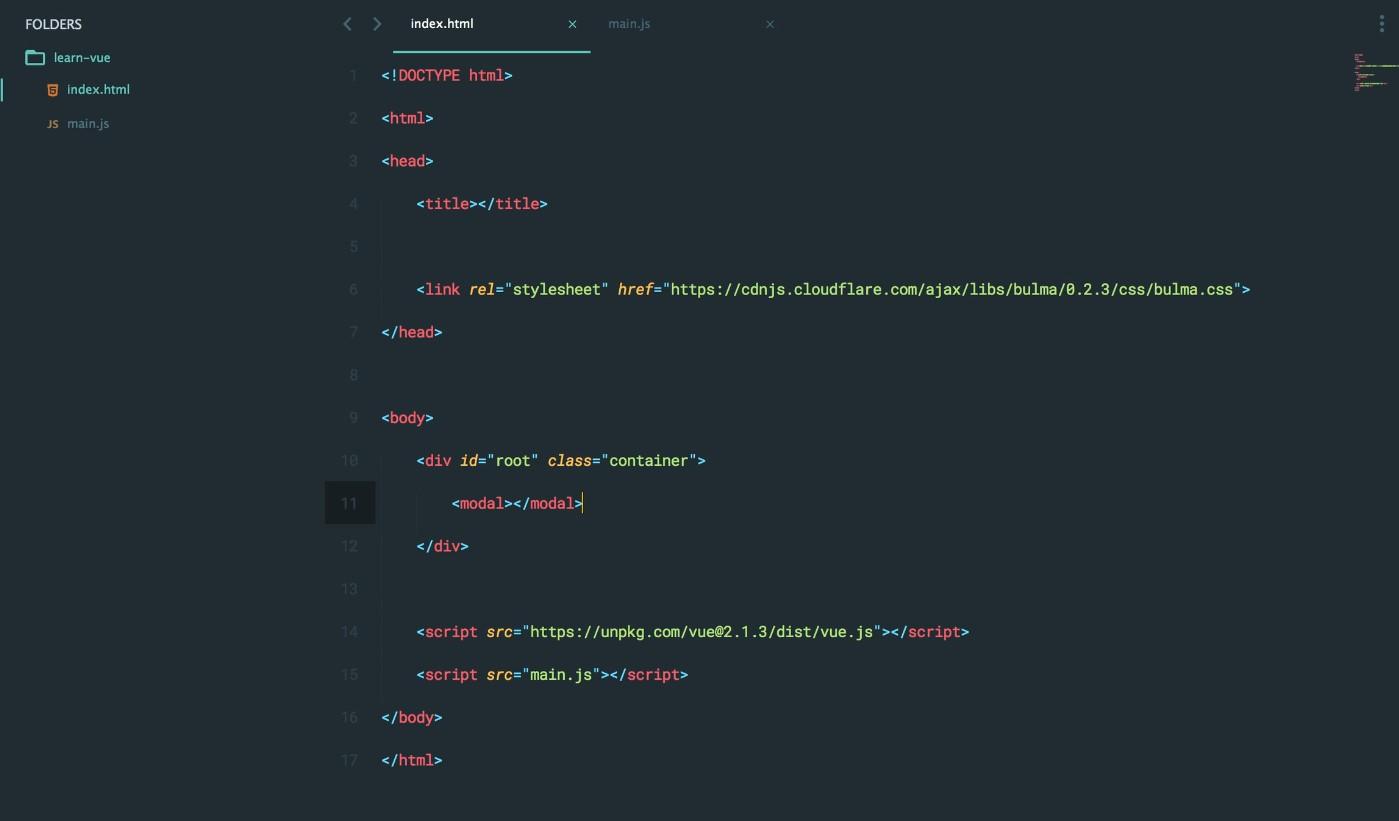The height and width of the screenshot is (821, 1399).
Task: Open index.html in the sidebar
Action: pyautogui.click(x=98, y=90)
